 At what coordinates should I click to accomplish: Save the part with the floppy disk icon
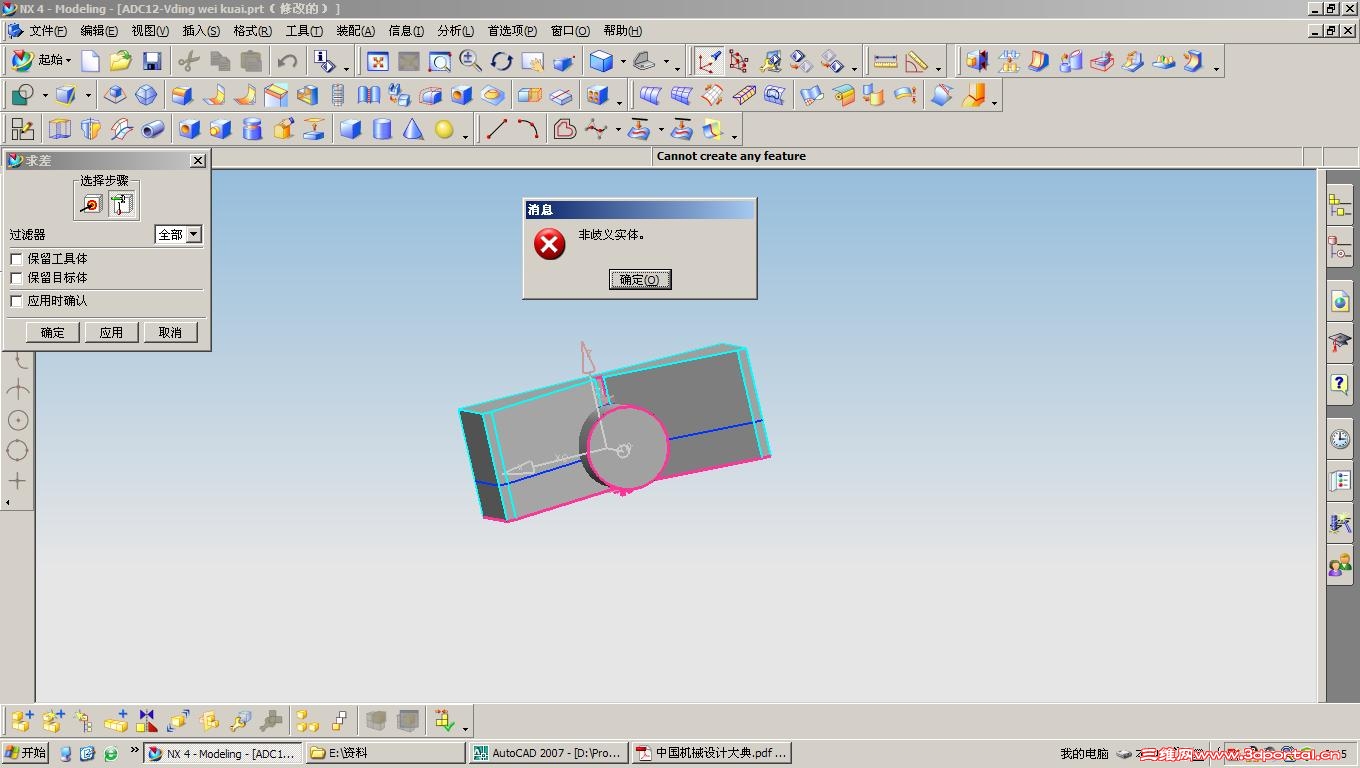point(152,62)
